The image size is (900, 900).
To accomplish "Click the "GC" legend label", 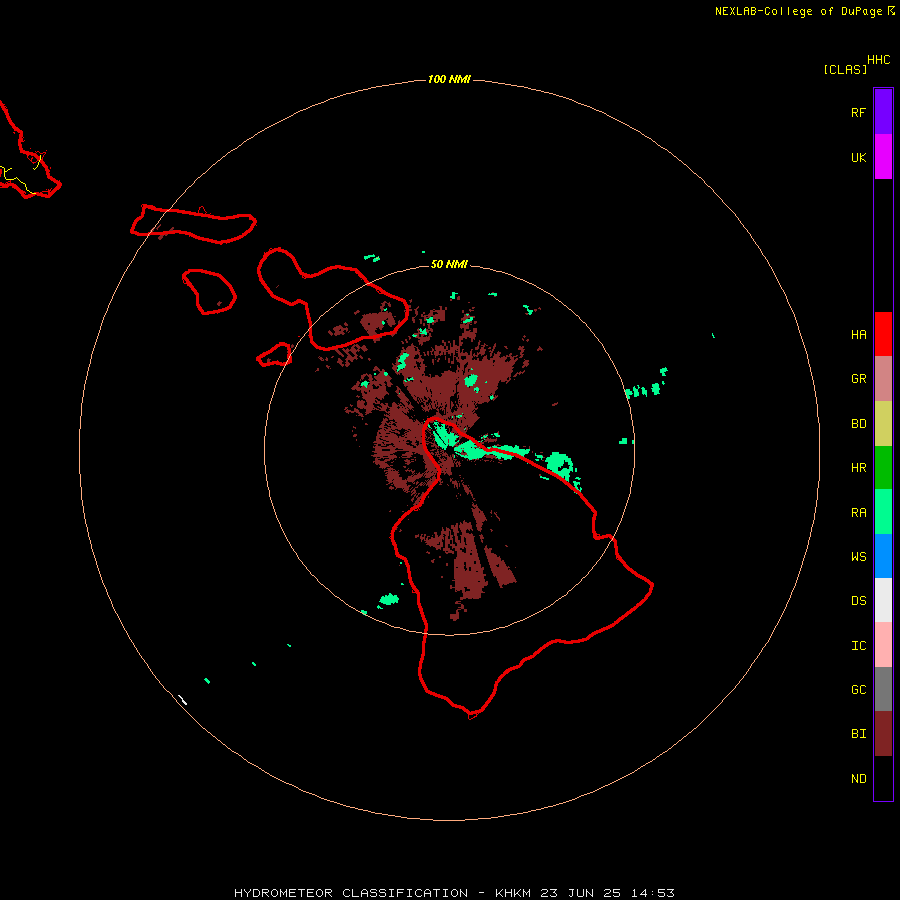I will pos(858,690).
